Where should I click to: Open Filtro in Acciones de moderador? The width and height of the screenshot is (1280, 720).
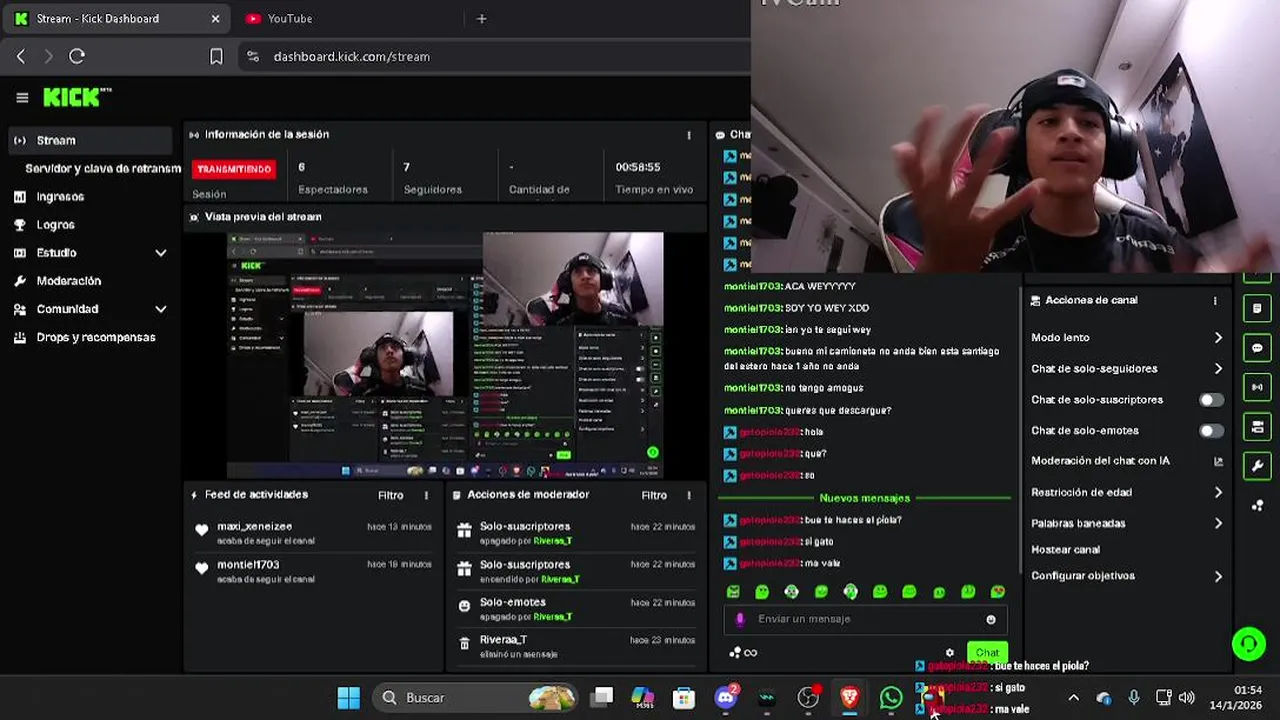[653, 495]
